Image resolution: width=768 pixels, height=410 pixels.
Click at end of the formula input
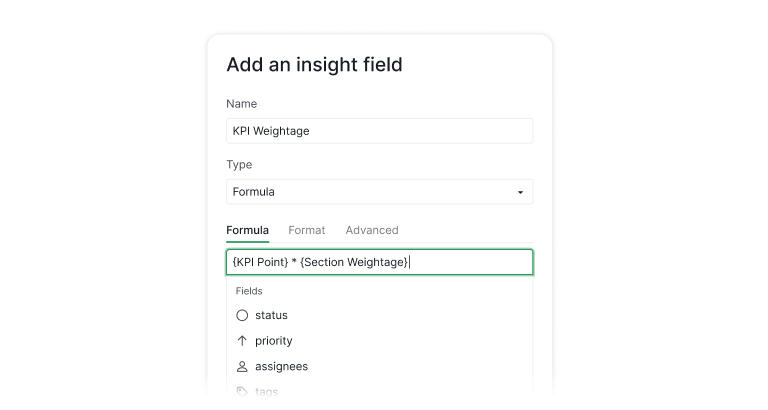click(x=470, y=262)
